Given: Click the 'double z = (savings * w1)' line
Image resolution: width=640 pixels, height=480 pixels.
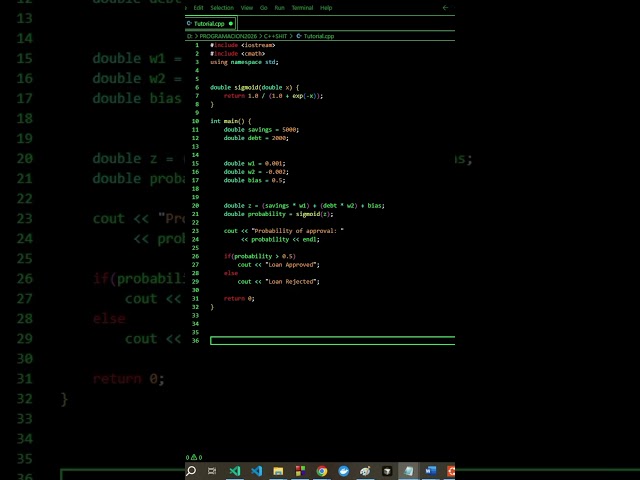Looking at the screenshot, I should [304, 206].
